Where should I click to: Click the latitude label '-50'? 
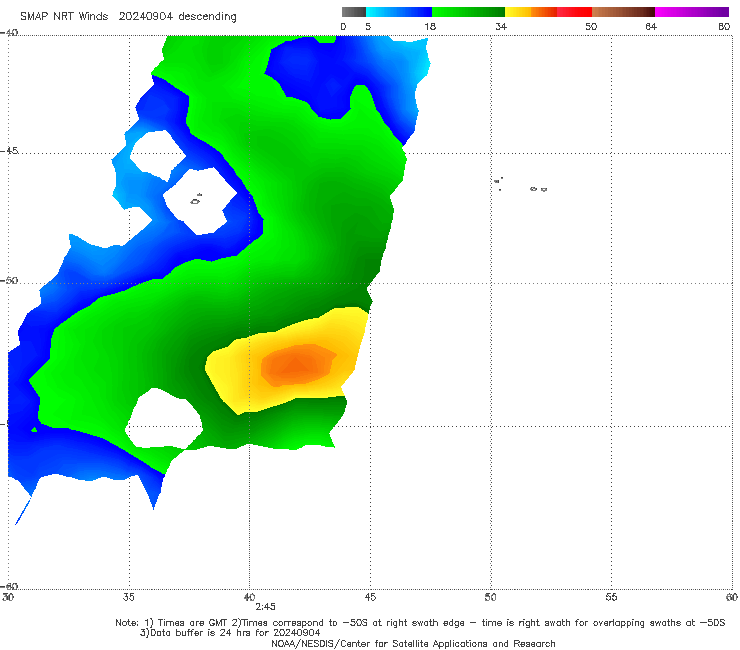click(x=9, y=280)
